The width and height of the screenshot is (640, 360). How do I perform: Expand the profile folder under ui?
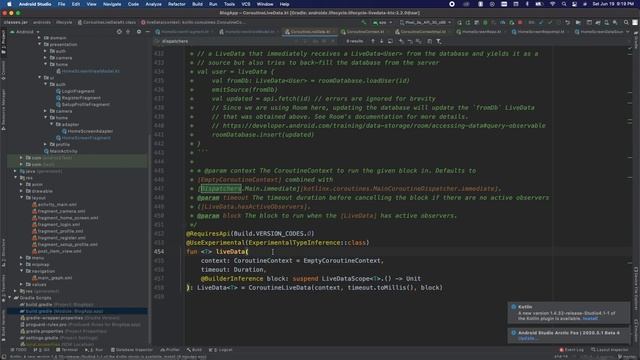click(x=45, y=144)
